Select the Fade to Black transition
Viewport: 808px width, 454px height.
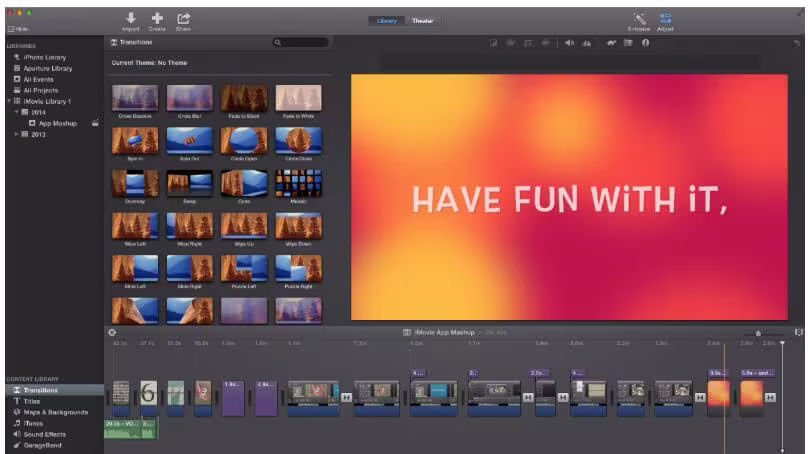coord(244,98)
